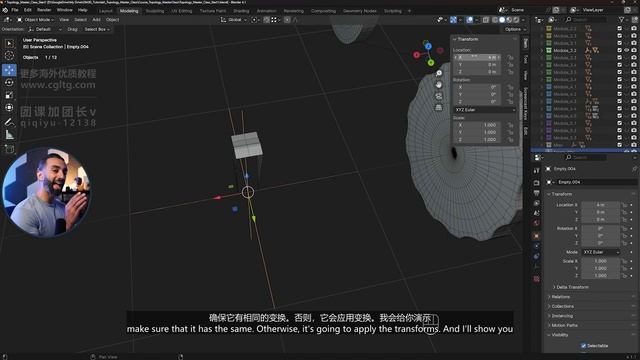Click the red X axis on navigation gizmo

point(416,55)
